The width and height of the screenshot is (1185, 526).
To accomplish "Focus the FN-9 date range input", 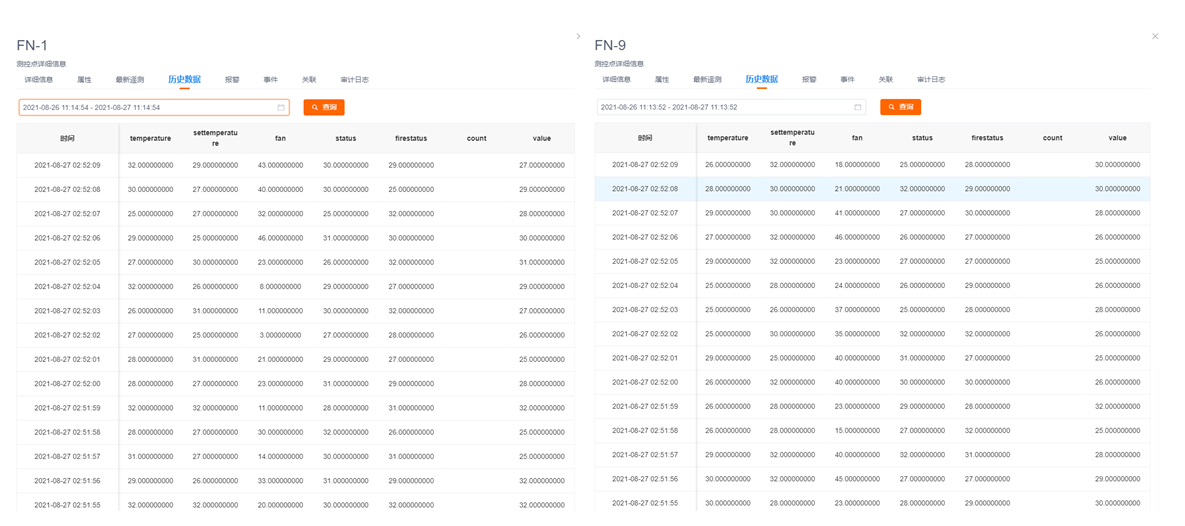I will [x=731, y=107].
